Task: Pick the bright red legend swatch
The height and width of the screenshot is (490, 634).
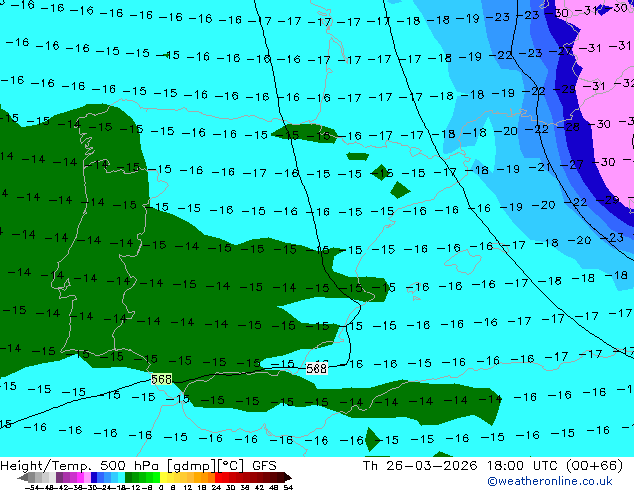Action: [218, 477]
